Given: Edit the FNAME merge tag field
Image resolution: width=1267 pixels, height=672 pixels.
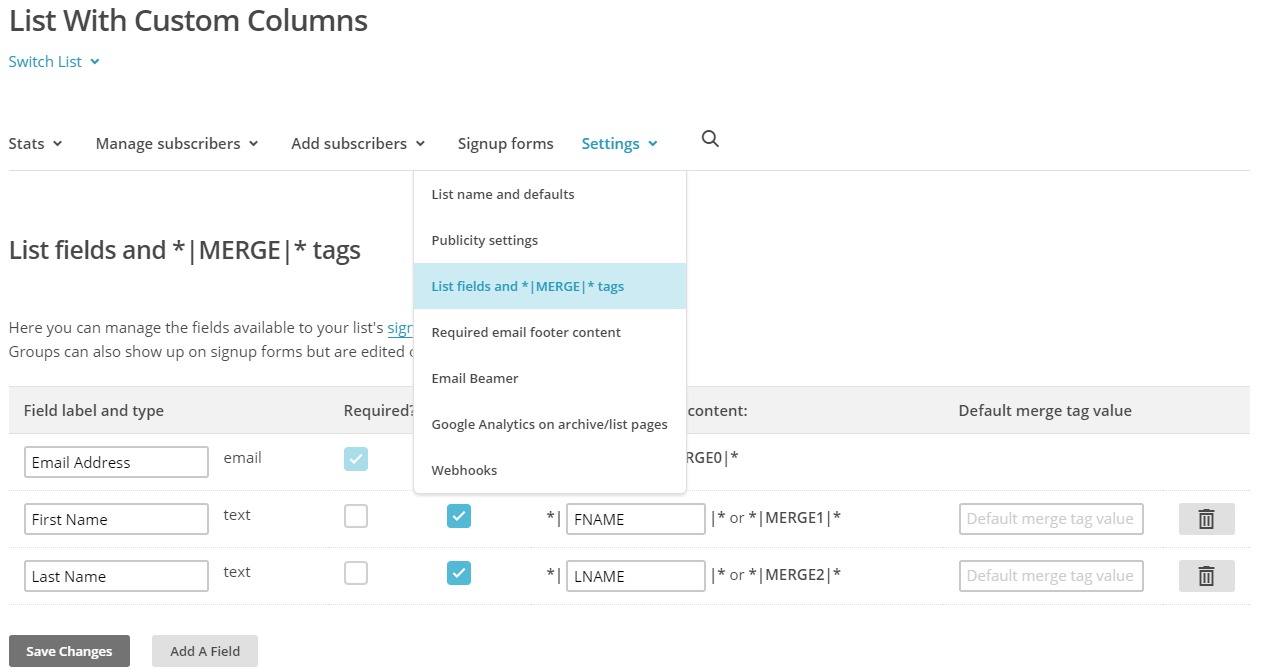Looking at the screenshot, I should click(x=636, y=519).
